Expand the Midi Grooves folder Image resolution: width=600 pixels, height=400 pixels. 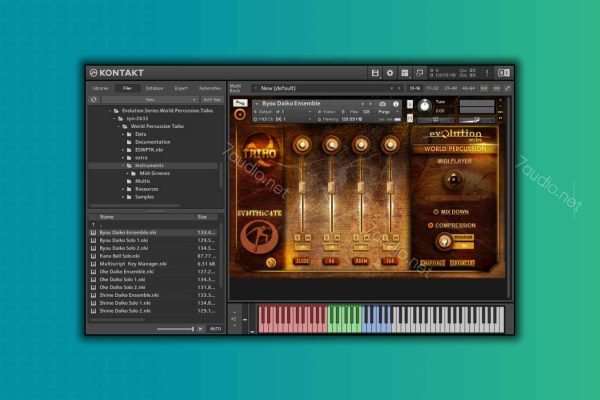point(127,173)
